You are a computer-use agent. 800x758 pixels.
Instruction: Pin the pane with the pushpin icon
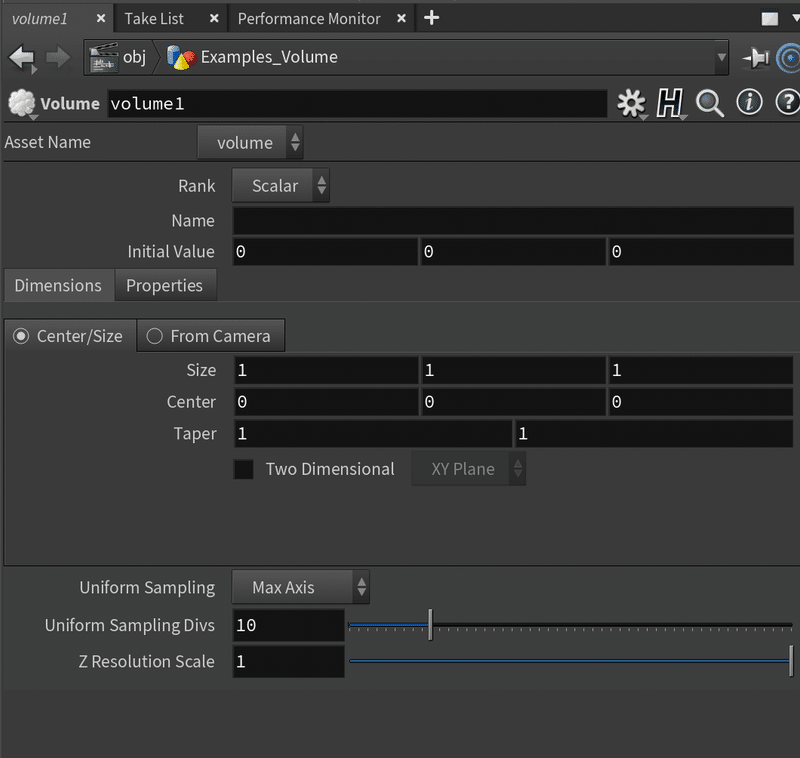(x=755, y=58)
